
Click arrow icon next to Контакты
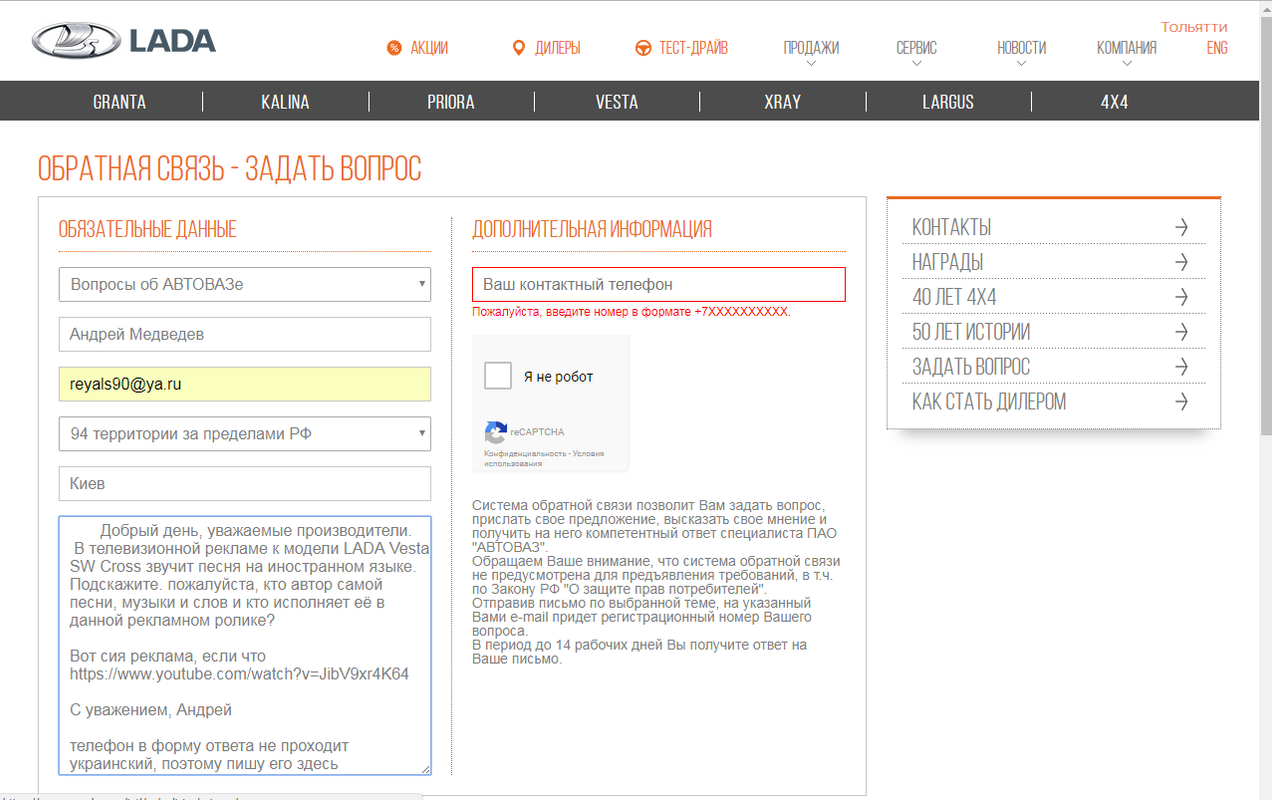click(1181, 227)
